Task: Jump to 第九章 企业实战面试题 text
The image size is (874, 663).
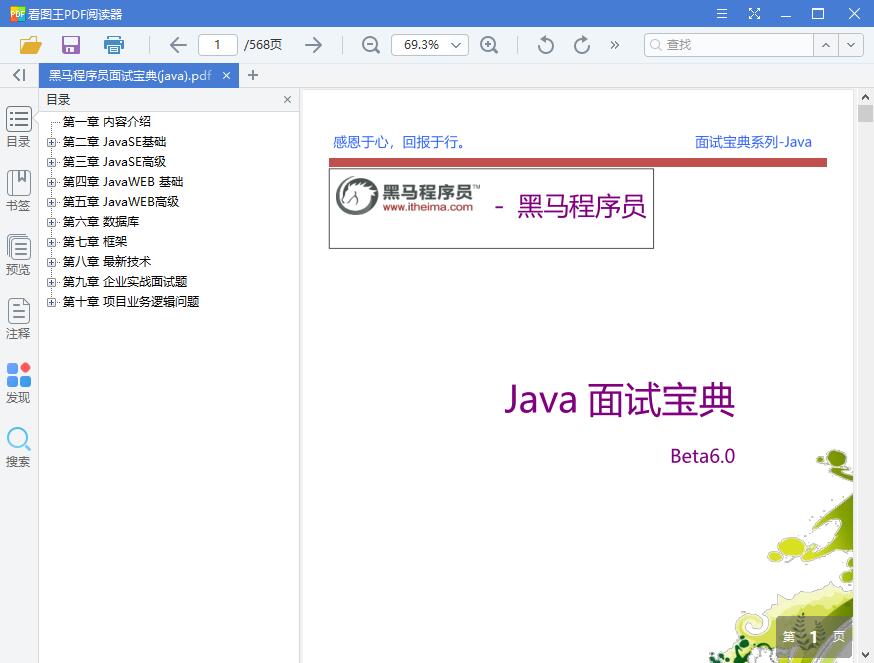Action: [x=125, y=282]
